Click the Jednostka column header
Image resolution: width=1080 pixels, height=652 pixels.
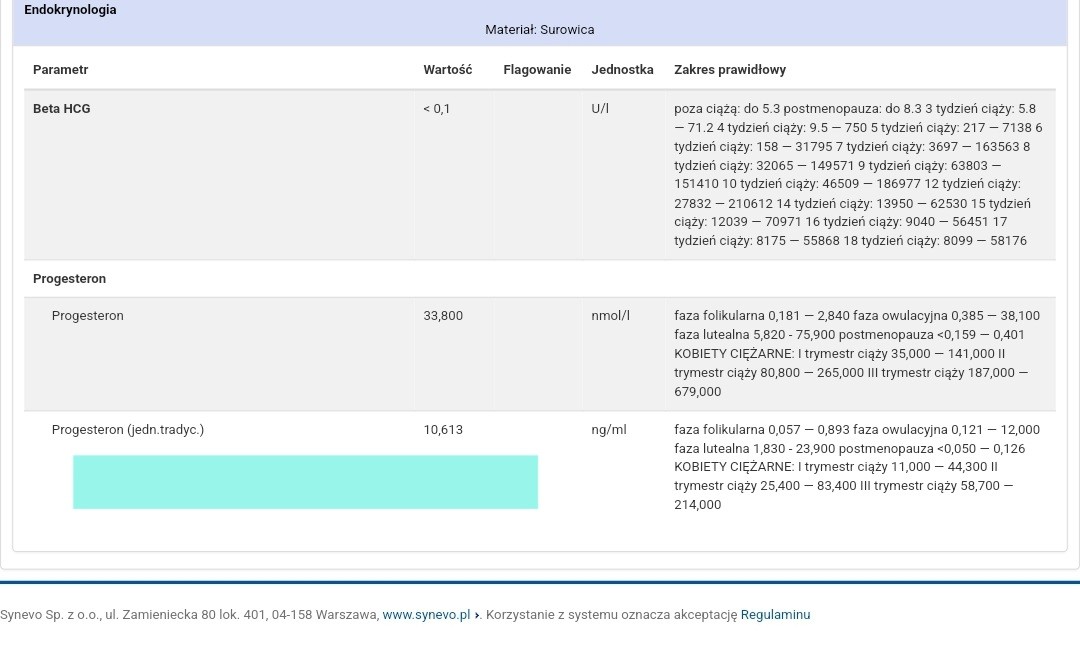pyautogui.click(x=622, y=70)
